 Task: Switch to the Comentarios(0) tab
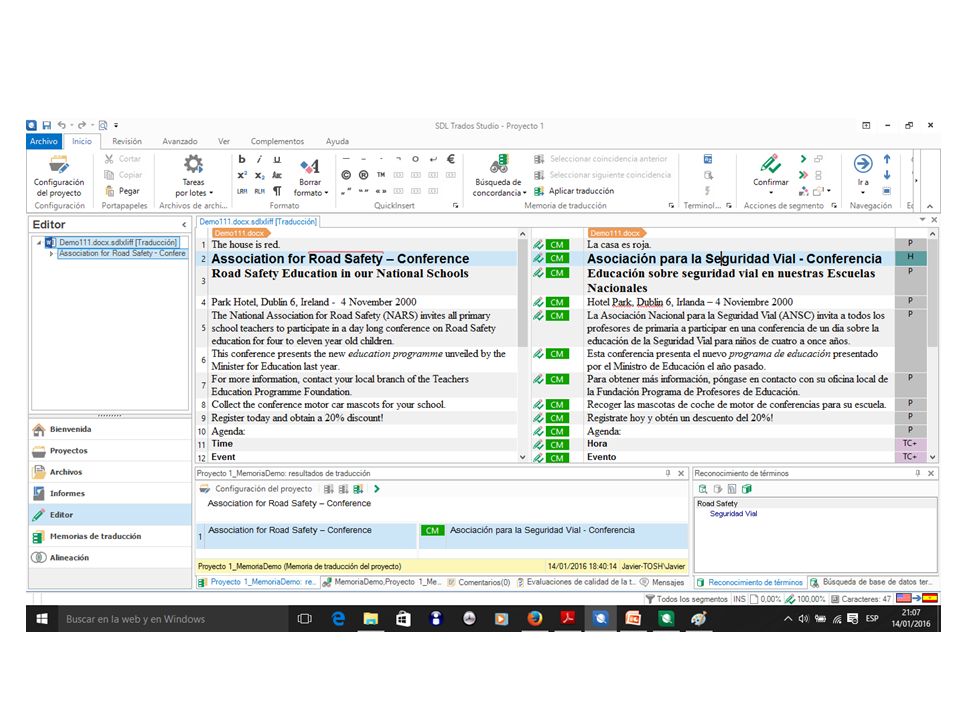click(479, 582)
